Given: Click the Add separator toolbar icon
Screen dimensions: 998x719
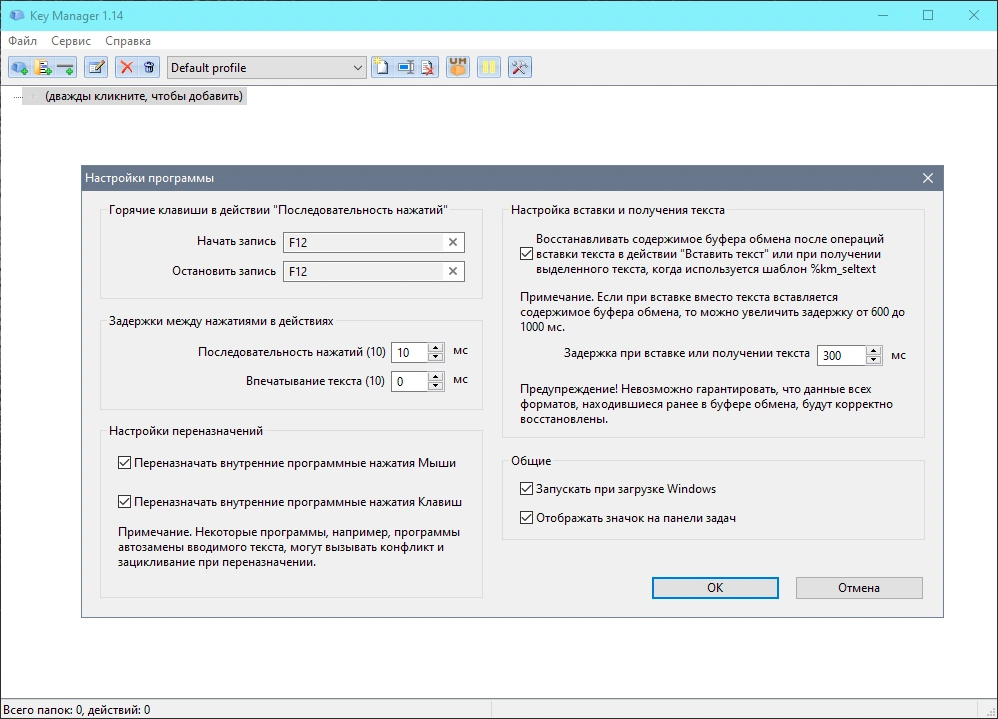Looking at the screenshot, I should [66, 67].
